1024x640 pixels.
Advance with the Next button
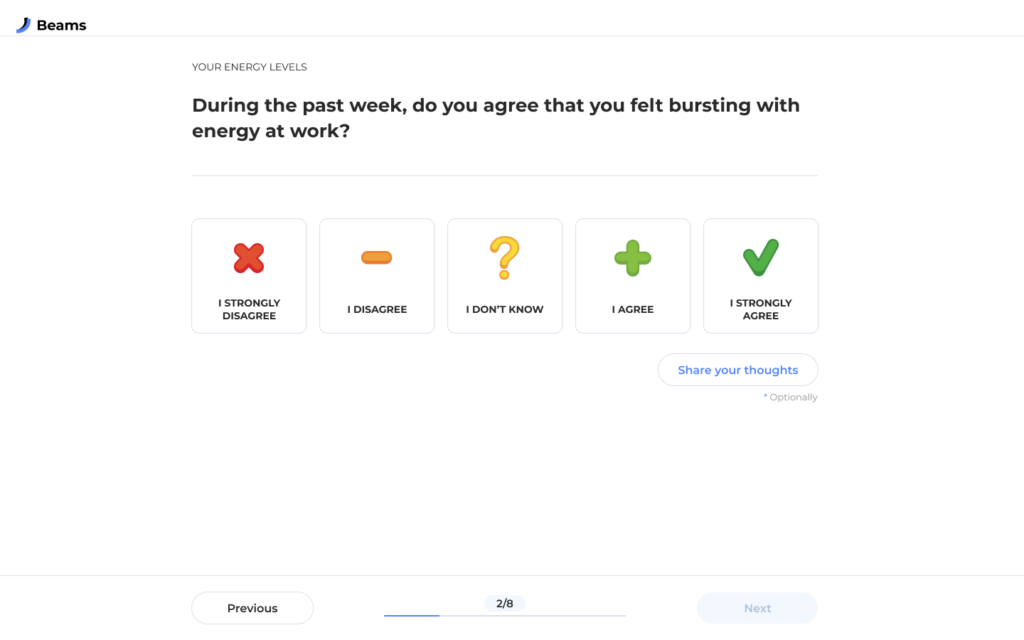pos(757,608)
